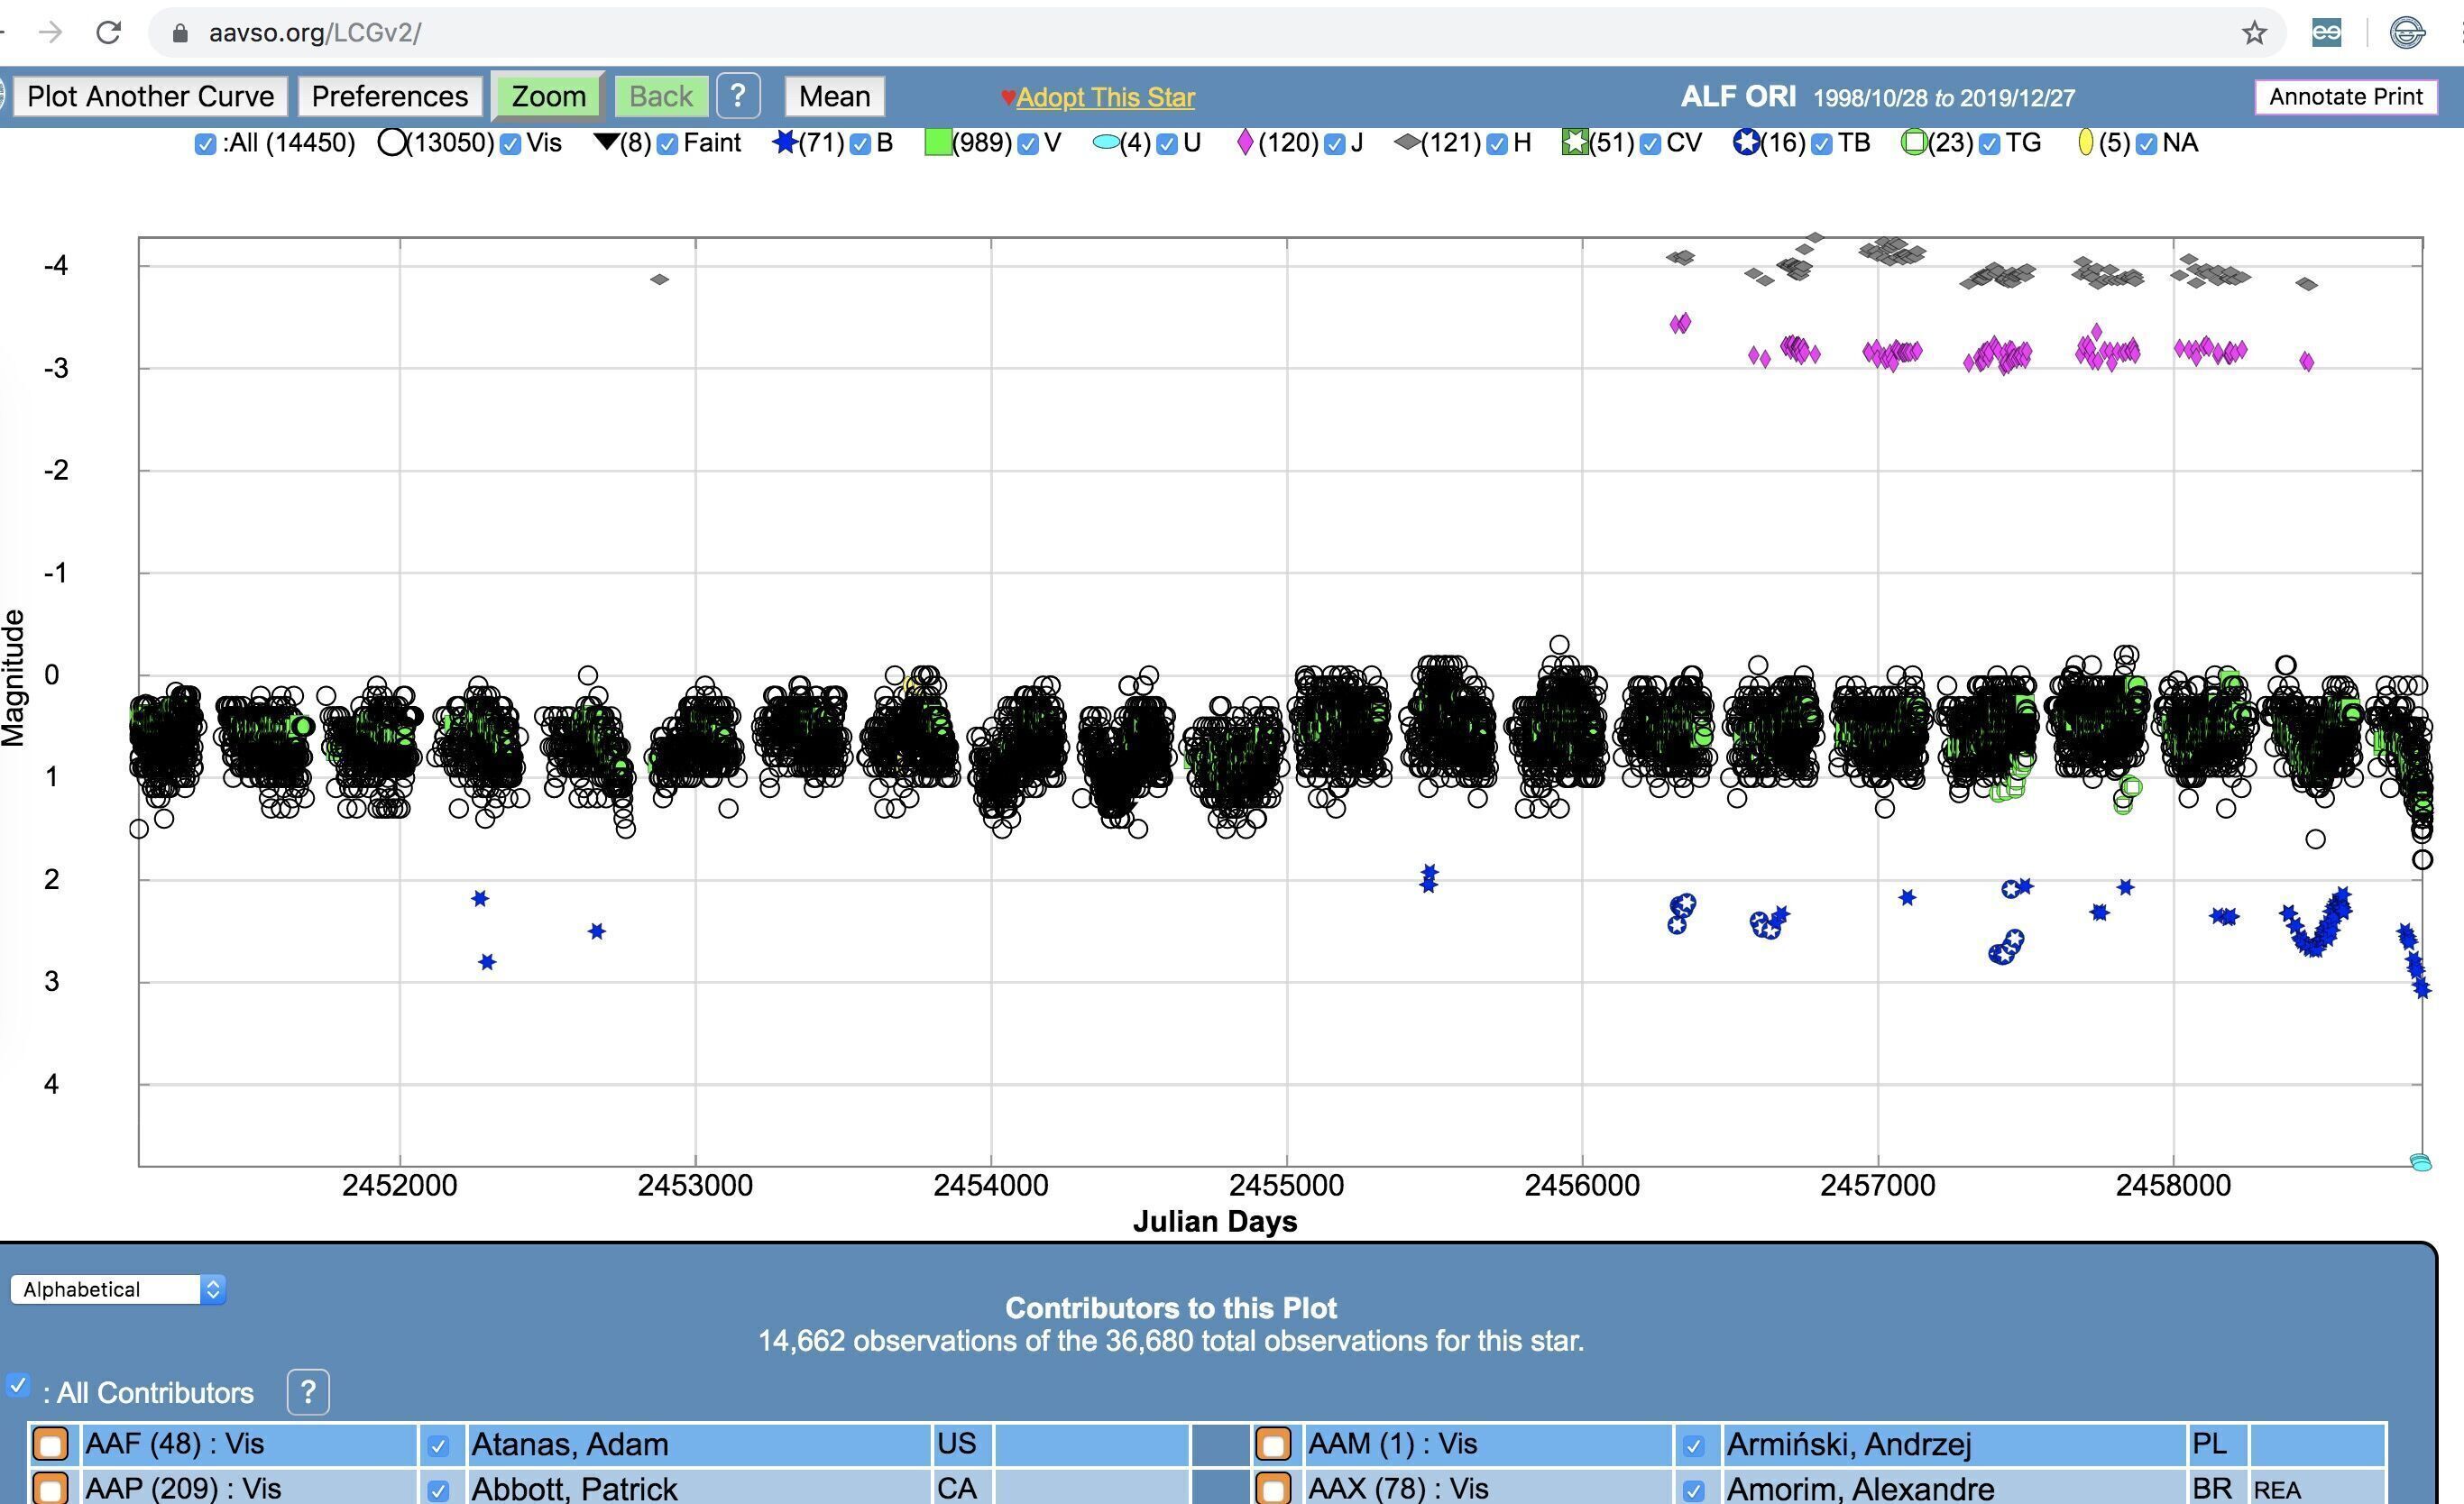Uncheck Armiński, Andrzej contributor checkbox
Screen dimensions: 2464x1504
[x=1693, y=1446]
